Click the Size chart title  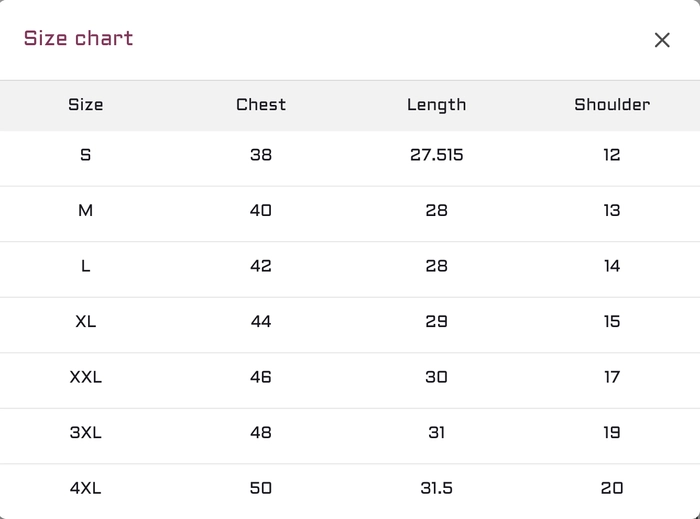[79, 38]
